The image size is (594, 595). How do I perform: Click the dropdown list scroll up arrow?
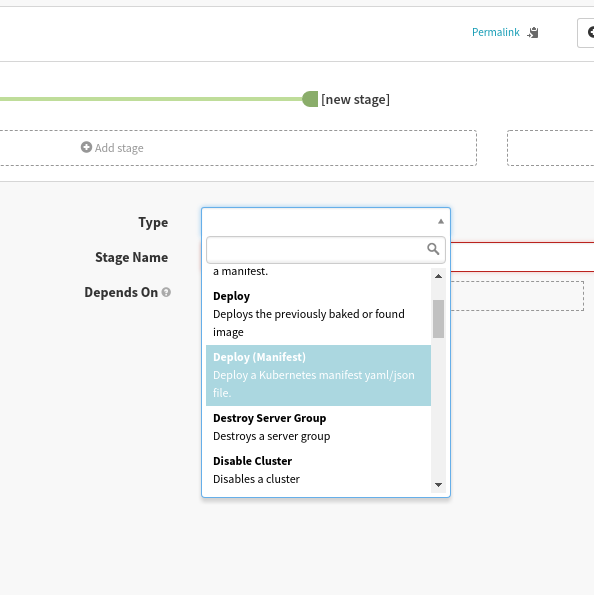pos(438,276)
